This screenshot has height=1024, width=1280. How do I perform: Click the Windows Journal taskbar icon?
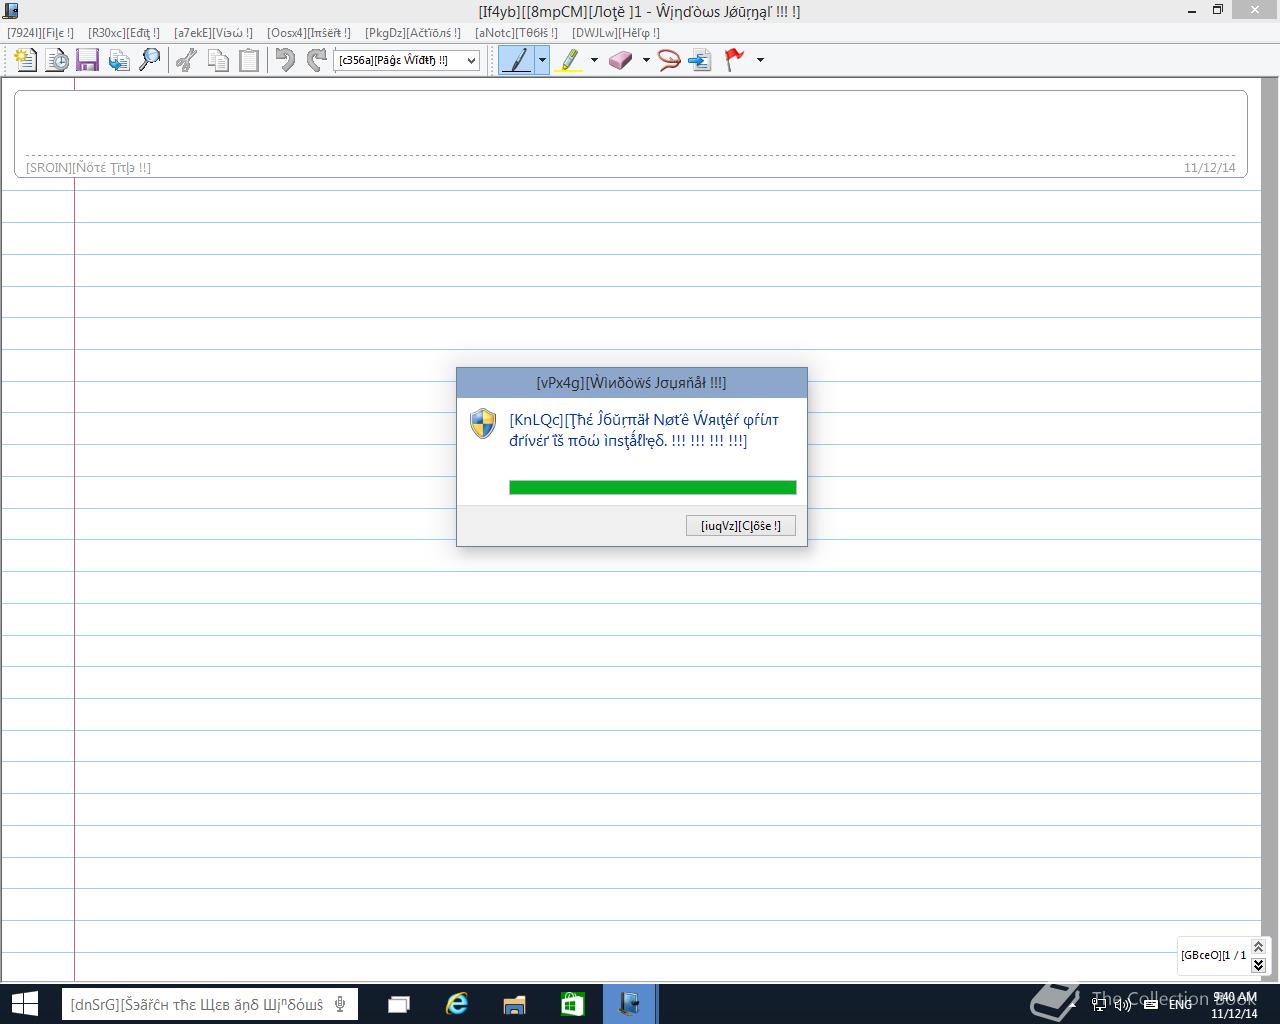(629, 1004)
